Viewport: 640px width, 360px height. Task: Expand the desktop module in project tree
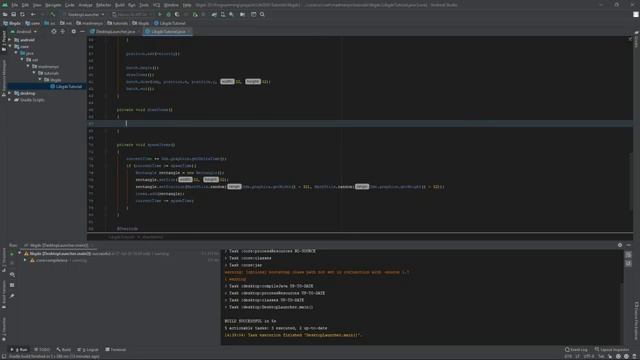(10, 93)
